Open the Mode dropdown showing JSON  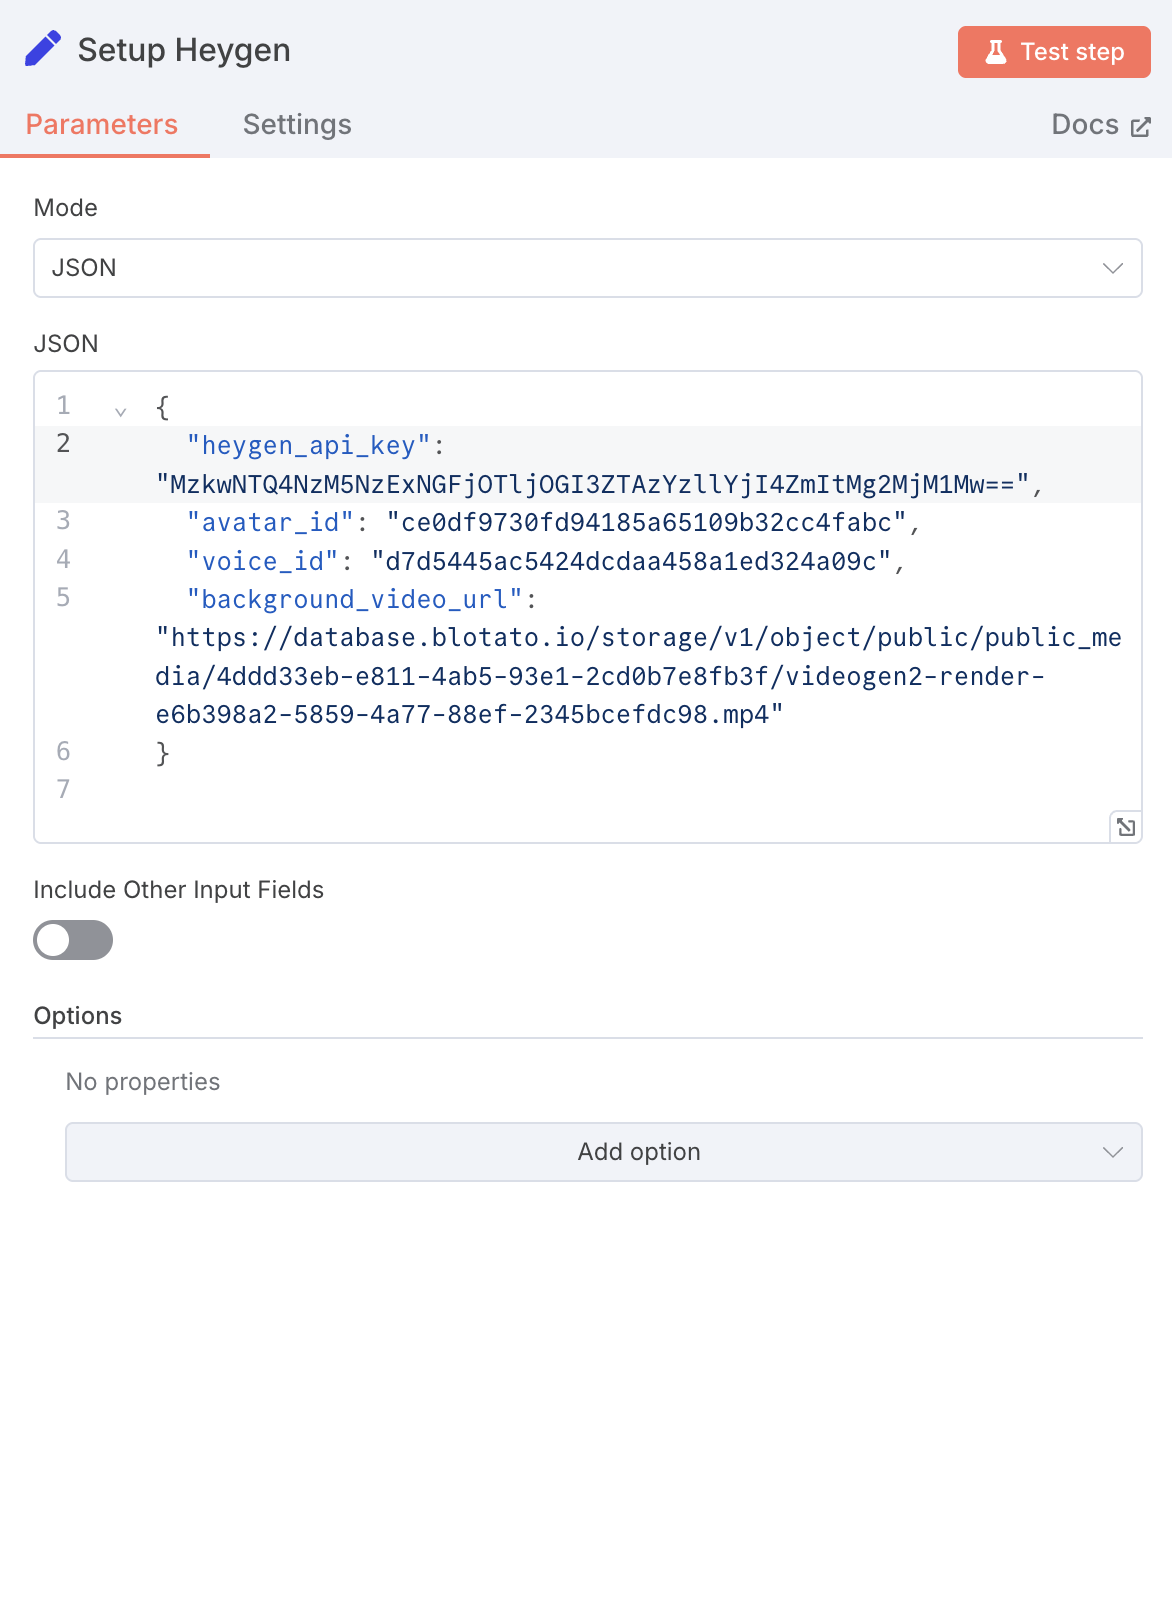point(588,268)
